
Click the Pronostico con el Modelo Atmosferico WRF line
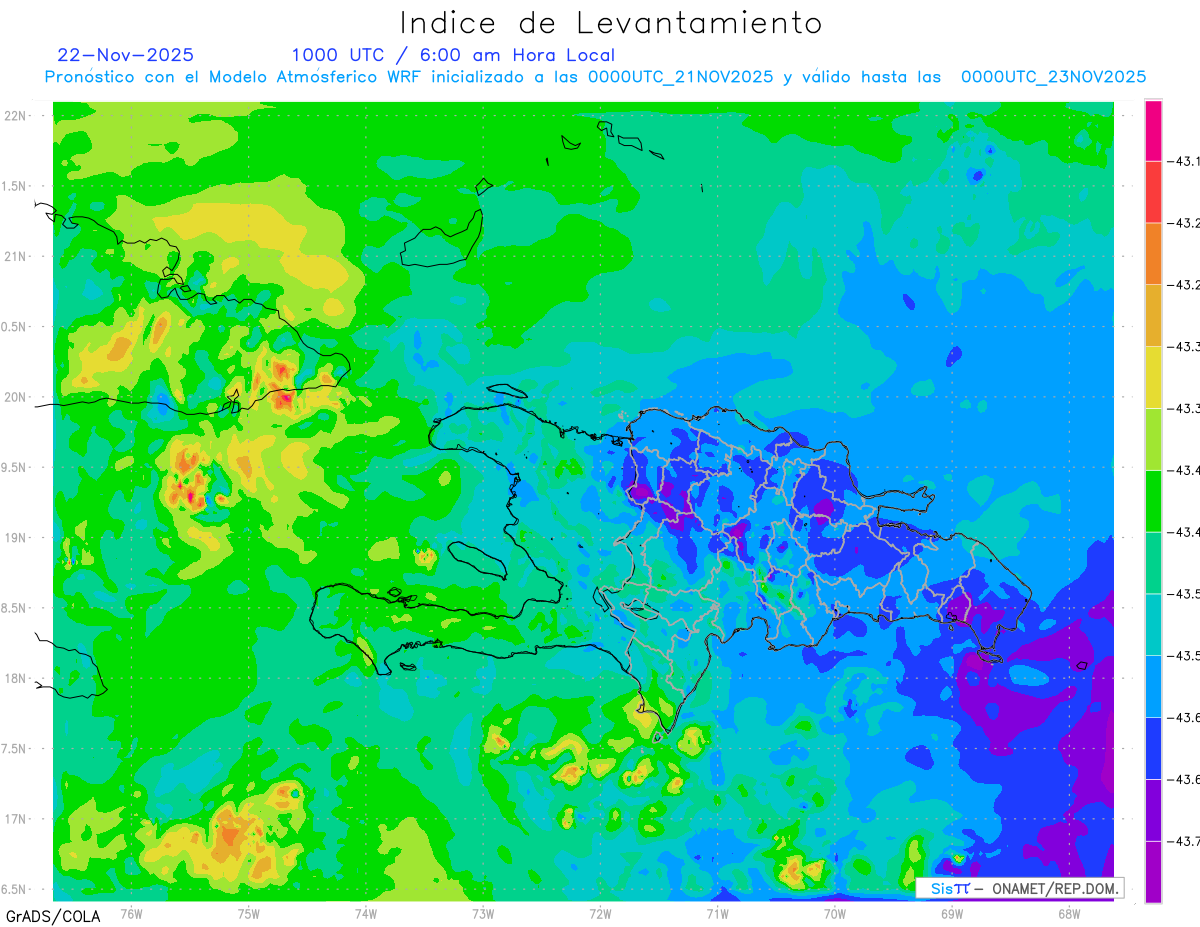tap(595, 77)
